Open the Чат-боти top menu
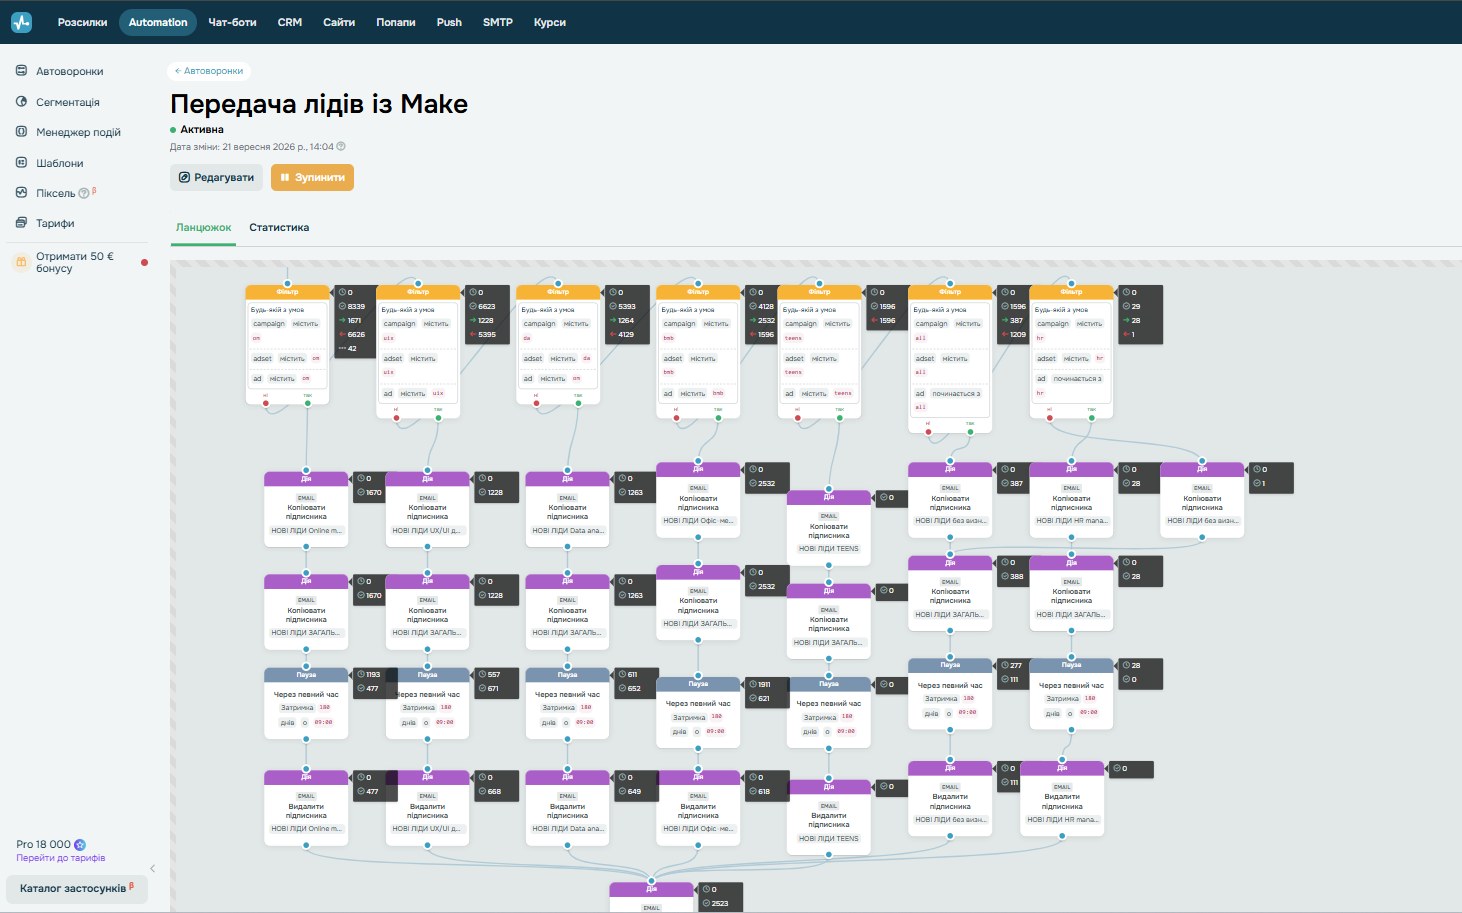This screenshot has width=1462, height=913. coord(232,22)
